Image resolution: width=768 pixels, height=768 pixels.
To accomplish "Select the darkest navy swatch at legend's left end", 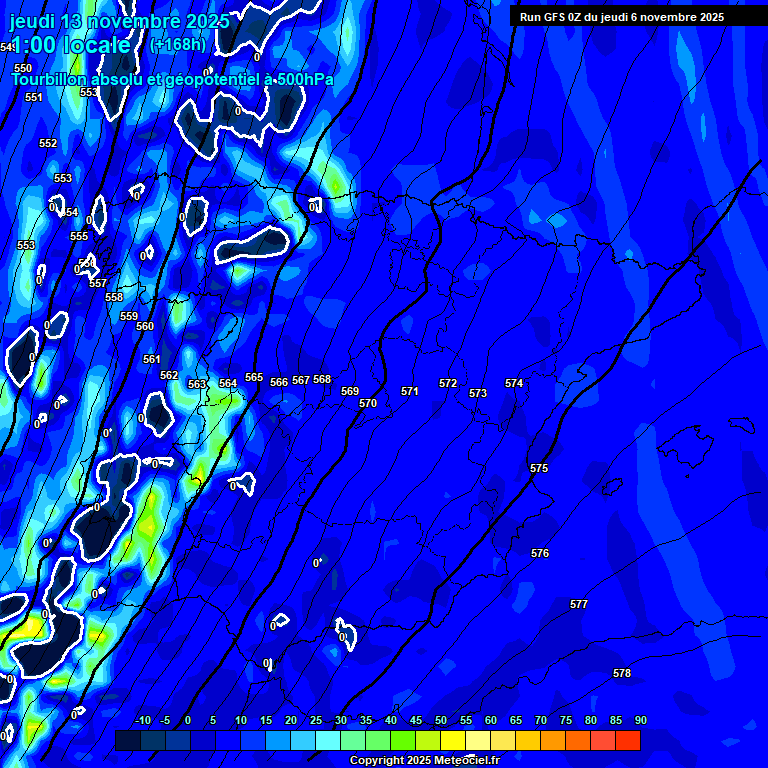I will 128,740.
